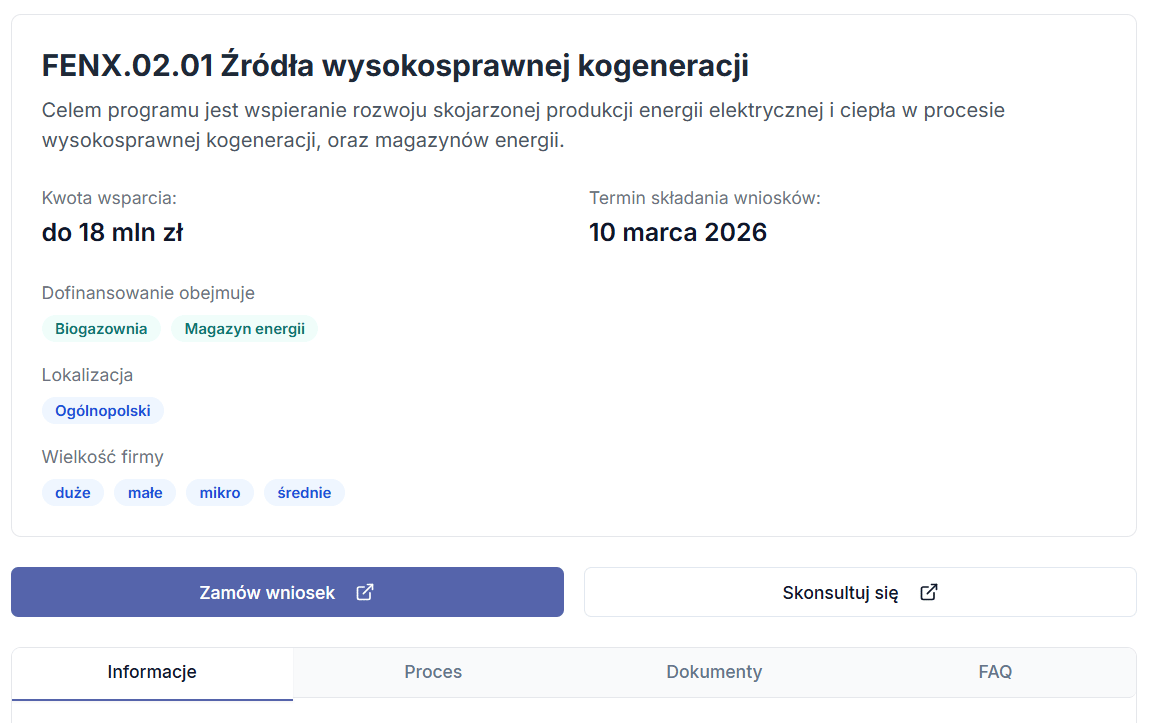
Task: Click the FENX.02.01 program title heading
Action: [x=395, y=66]
